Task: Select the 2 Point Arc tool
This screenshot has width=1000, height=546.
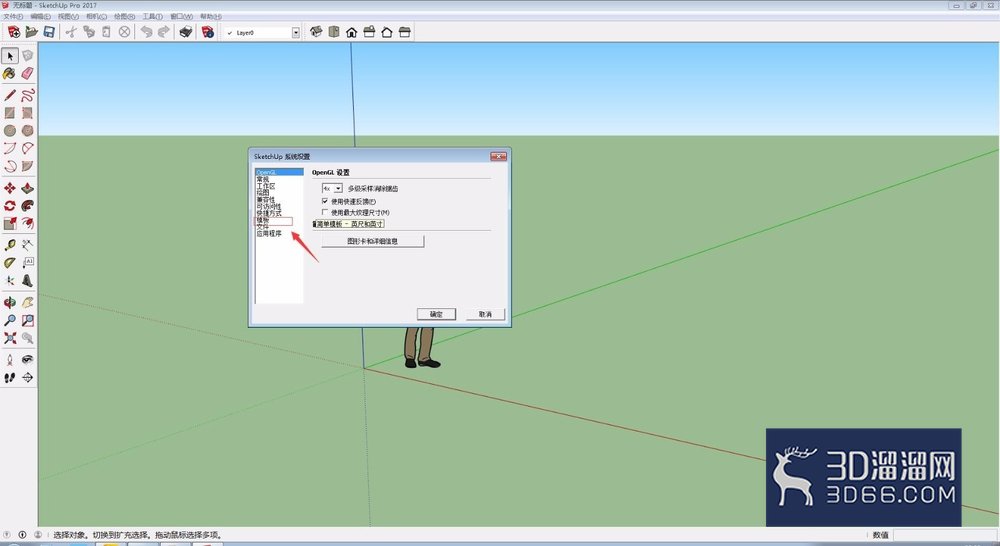Action: tap(27, 149)
